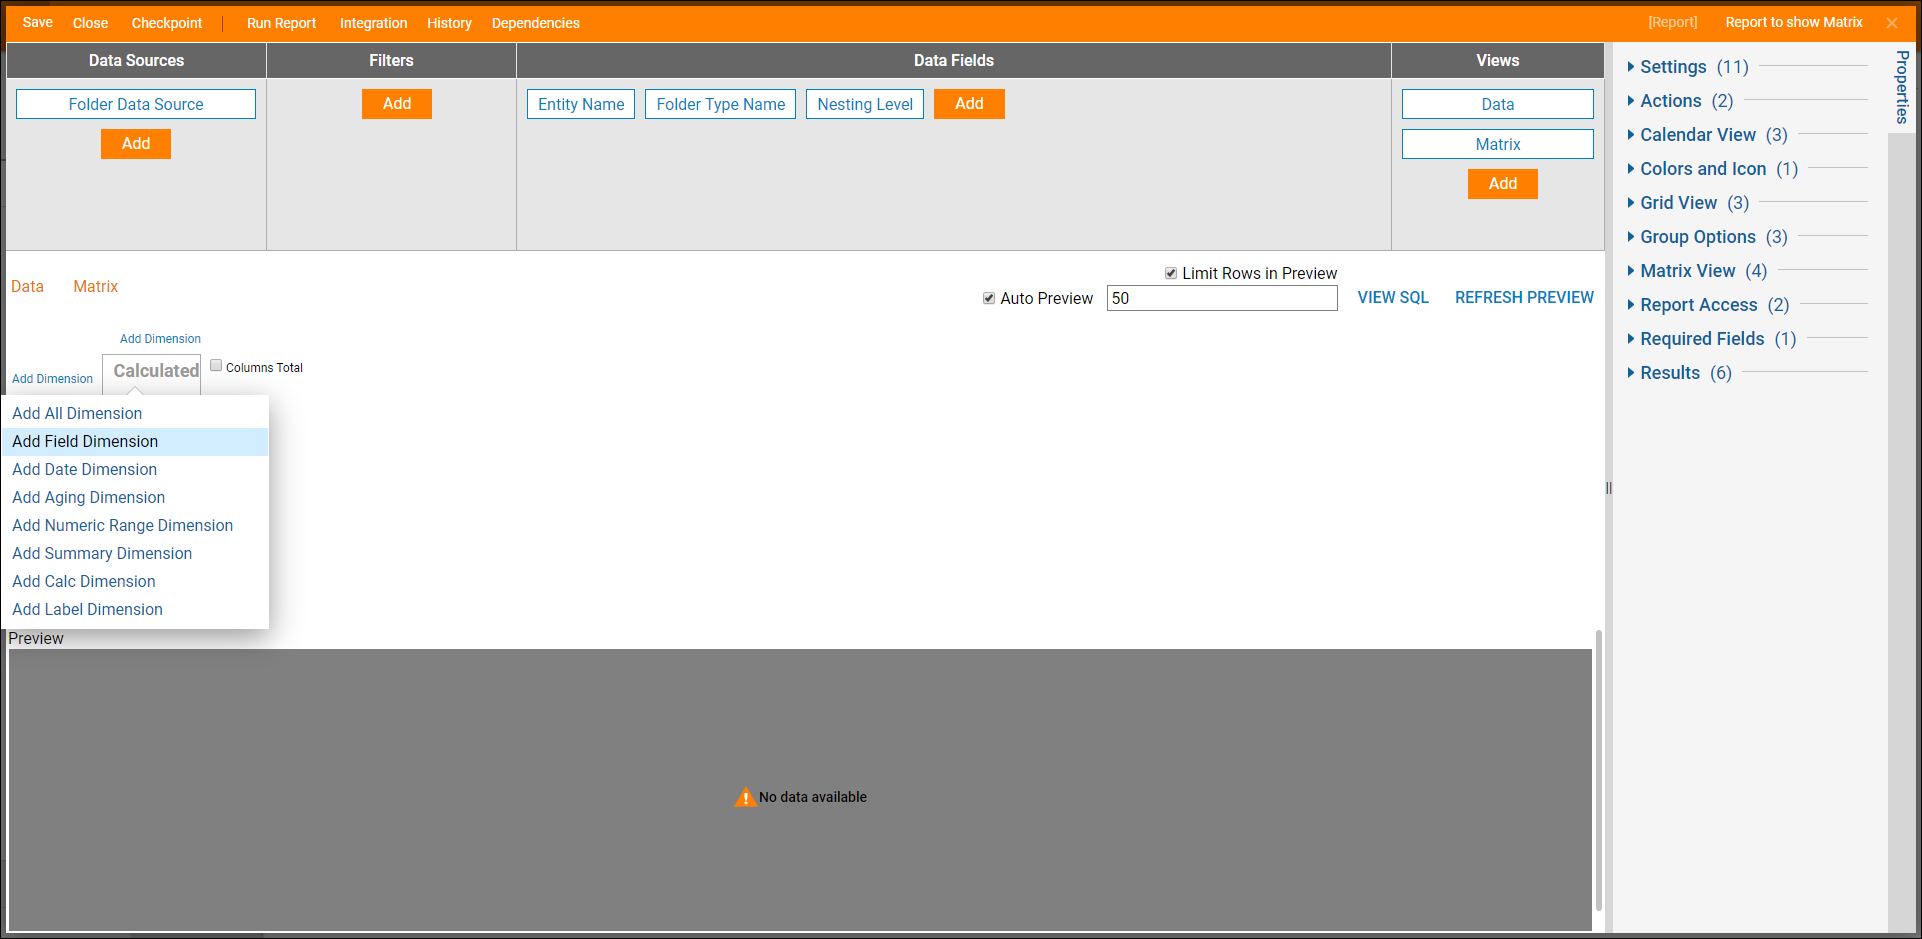Choose Add Summary Dimension option

(135, 553)
